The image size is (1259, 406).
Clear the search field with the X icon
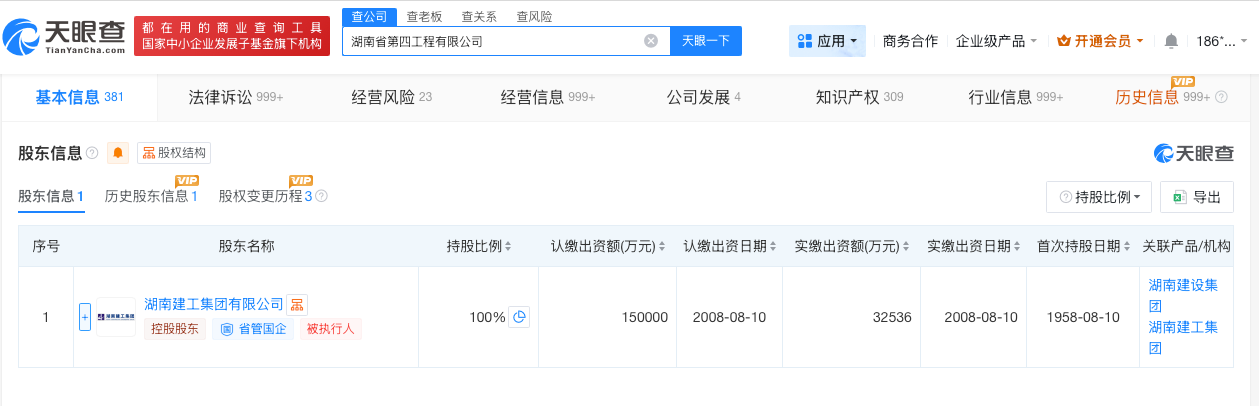click(x=651, y=41)
